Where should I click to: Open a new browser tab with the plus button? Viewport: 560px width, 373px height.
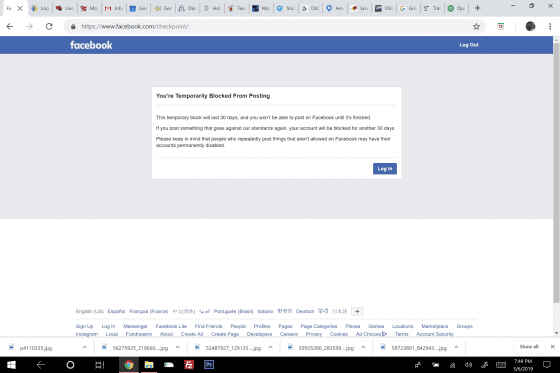[x=478, y=8]
